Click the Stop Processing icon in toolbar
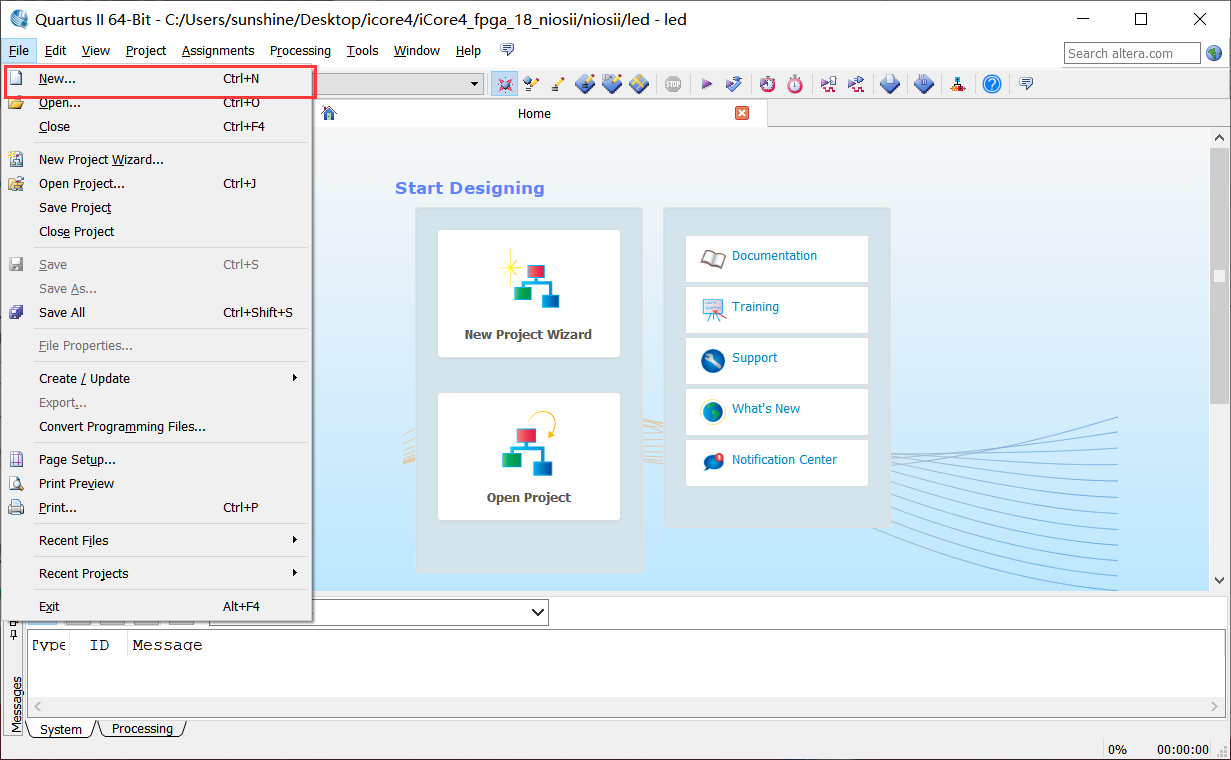1231x760 pixels. click(673, 84)
